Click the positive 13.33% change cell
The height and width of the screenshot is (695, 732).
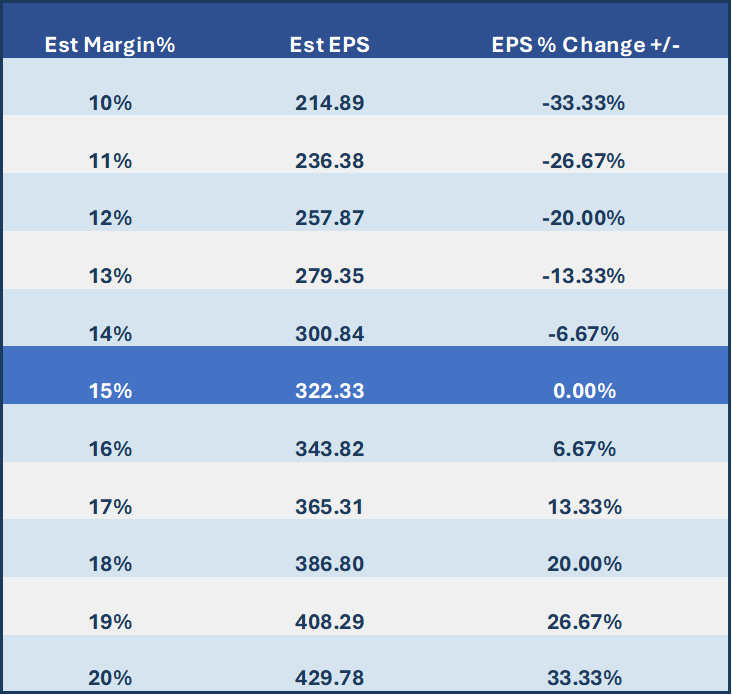click(x=586, y=507)
